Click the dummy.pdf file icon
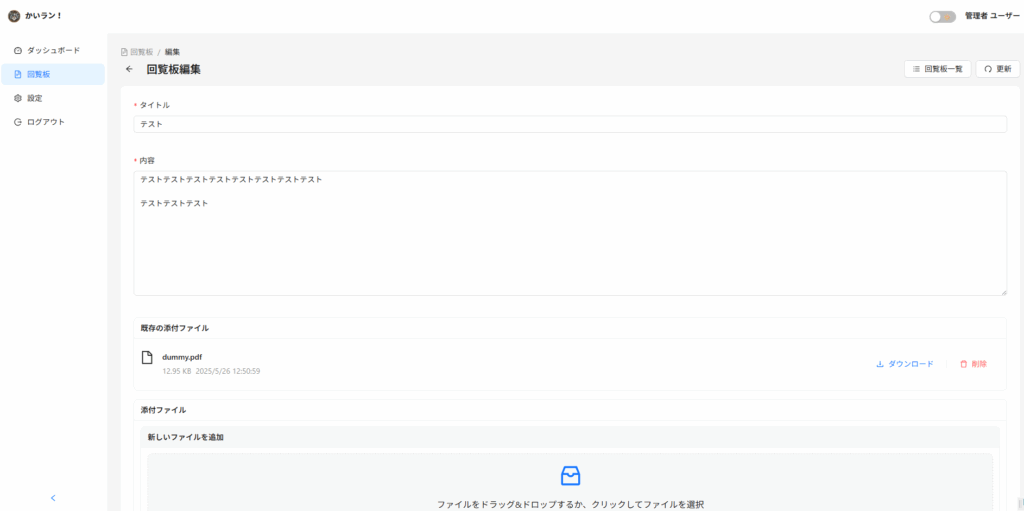 [x=148, y=358]
